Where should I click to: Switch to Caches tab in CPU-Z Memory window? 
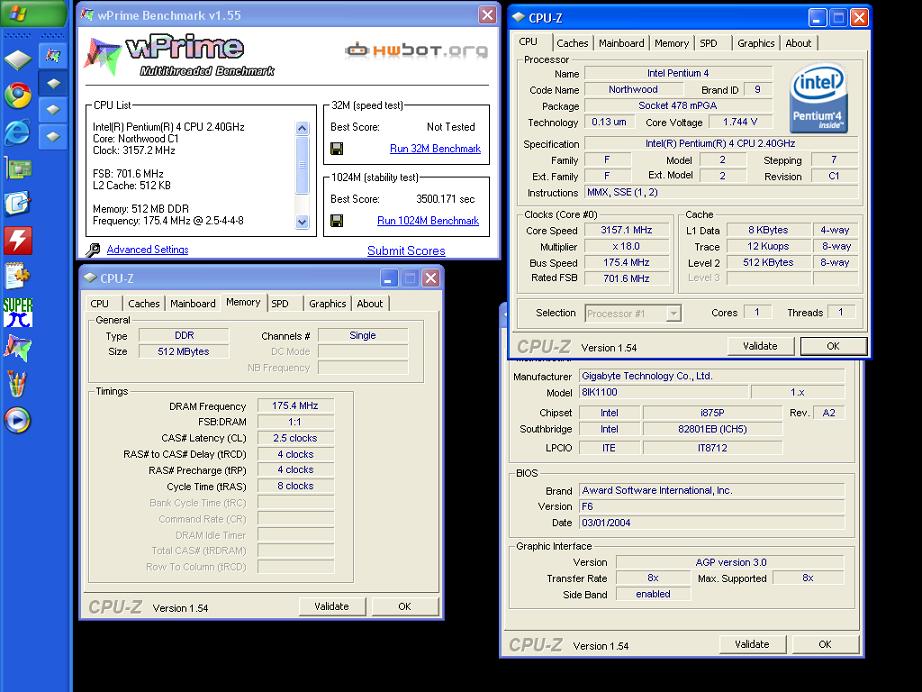coord(143,303)
